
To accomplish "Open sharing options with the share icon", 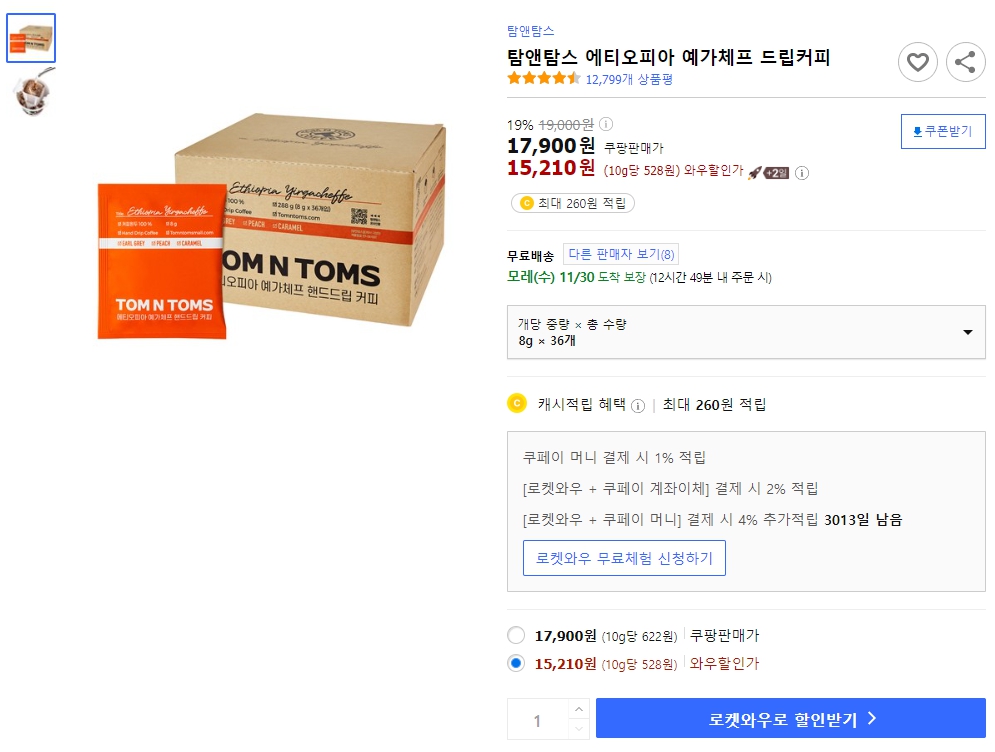I will 965,62.
